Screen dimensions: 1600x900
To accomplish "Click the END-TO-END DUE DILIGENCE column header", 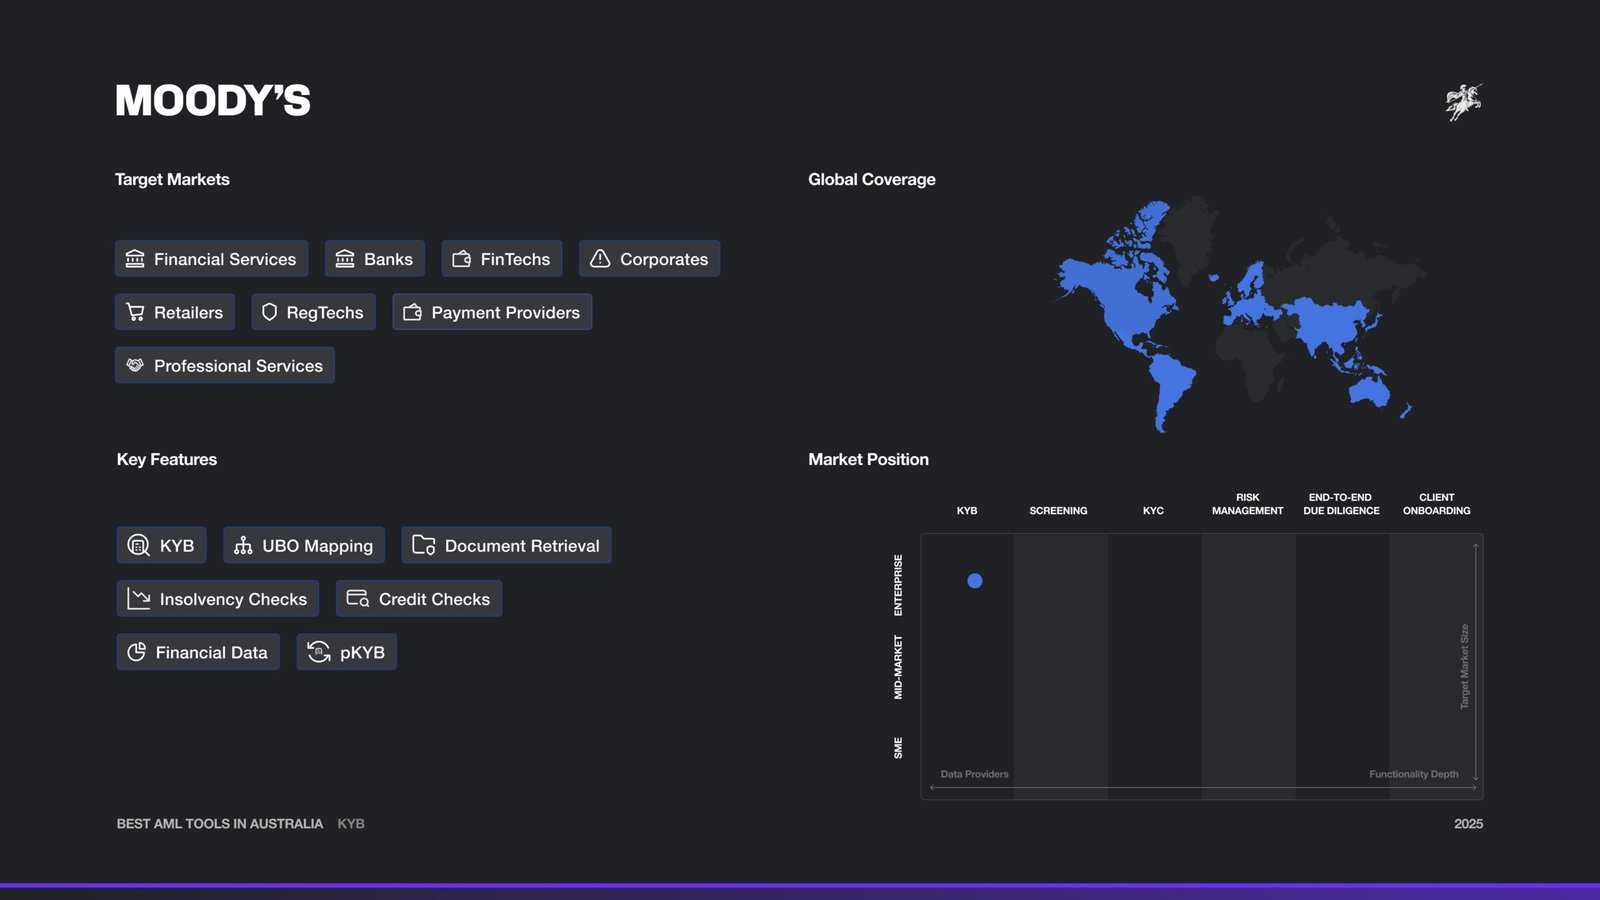I will 1341,504.
